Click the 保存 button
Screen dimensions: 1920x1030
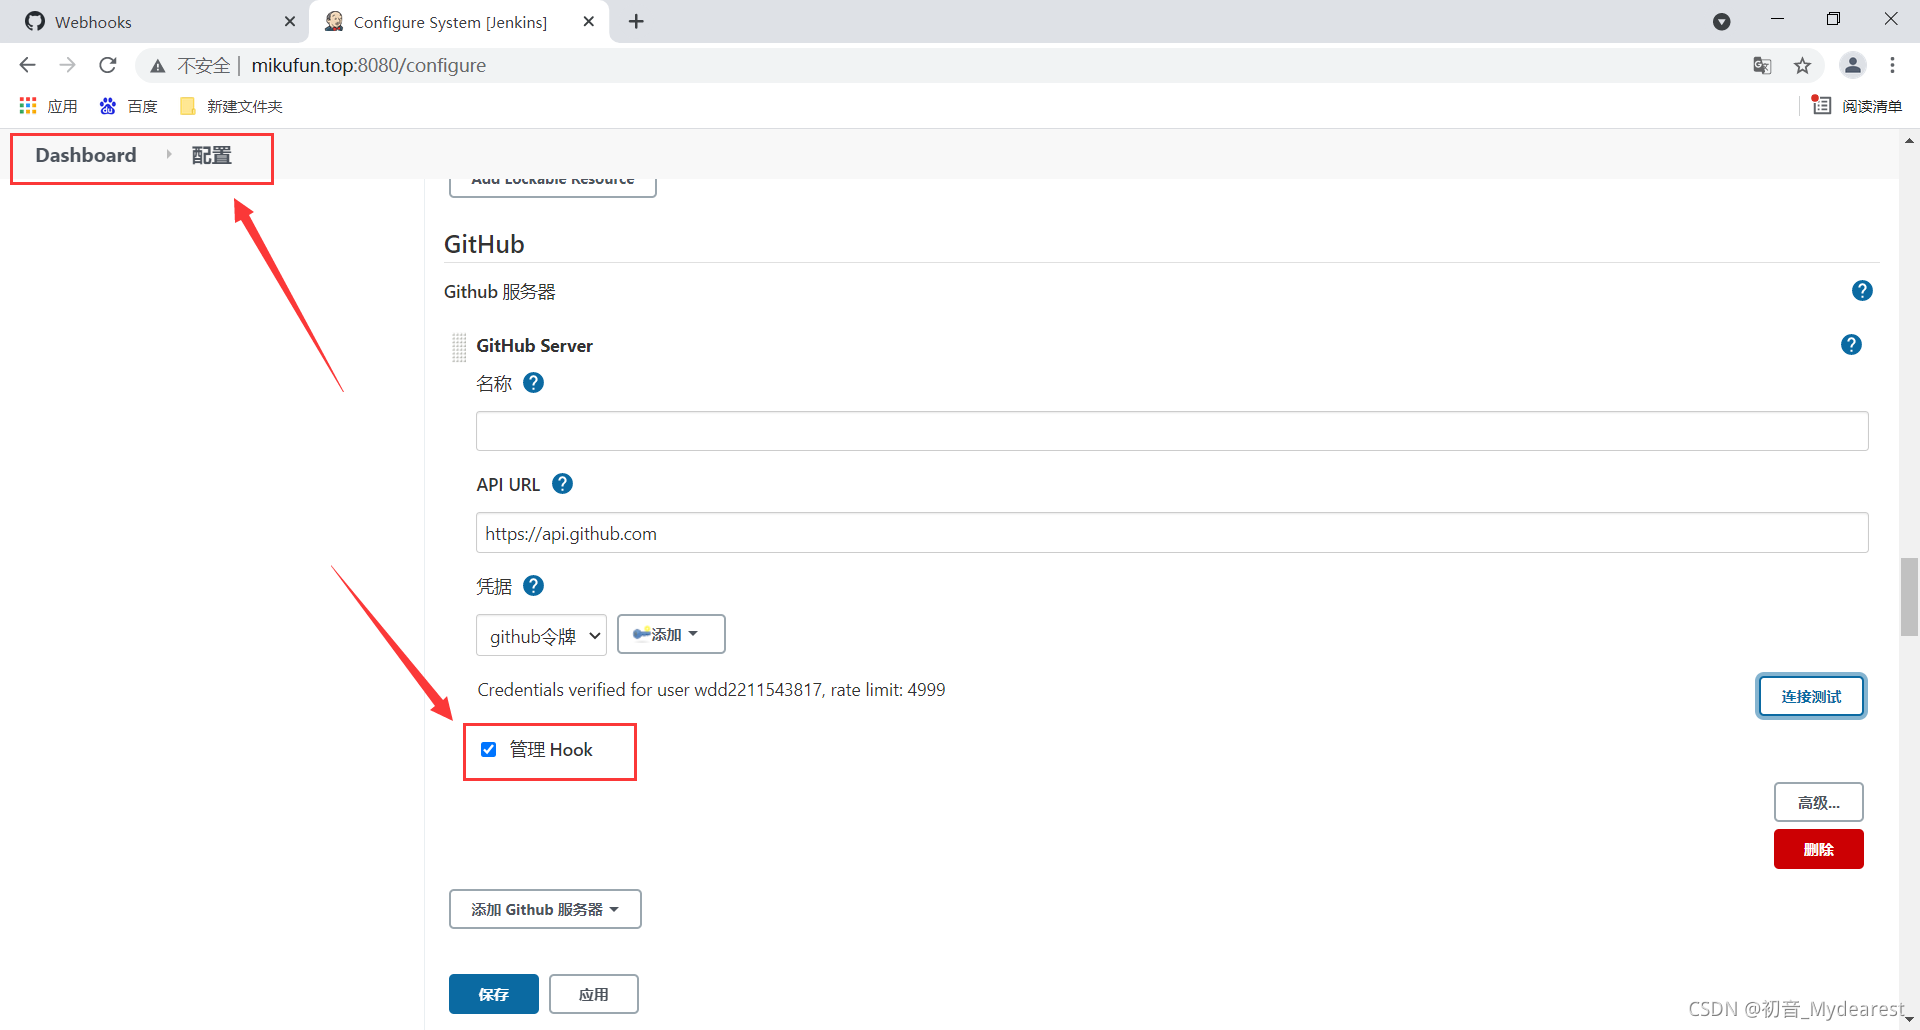[x=494, y=994]
